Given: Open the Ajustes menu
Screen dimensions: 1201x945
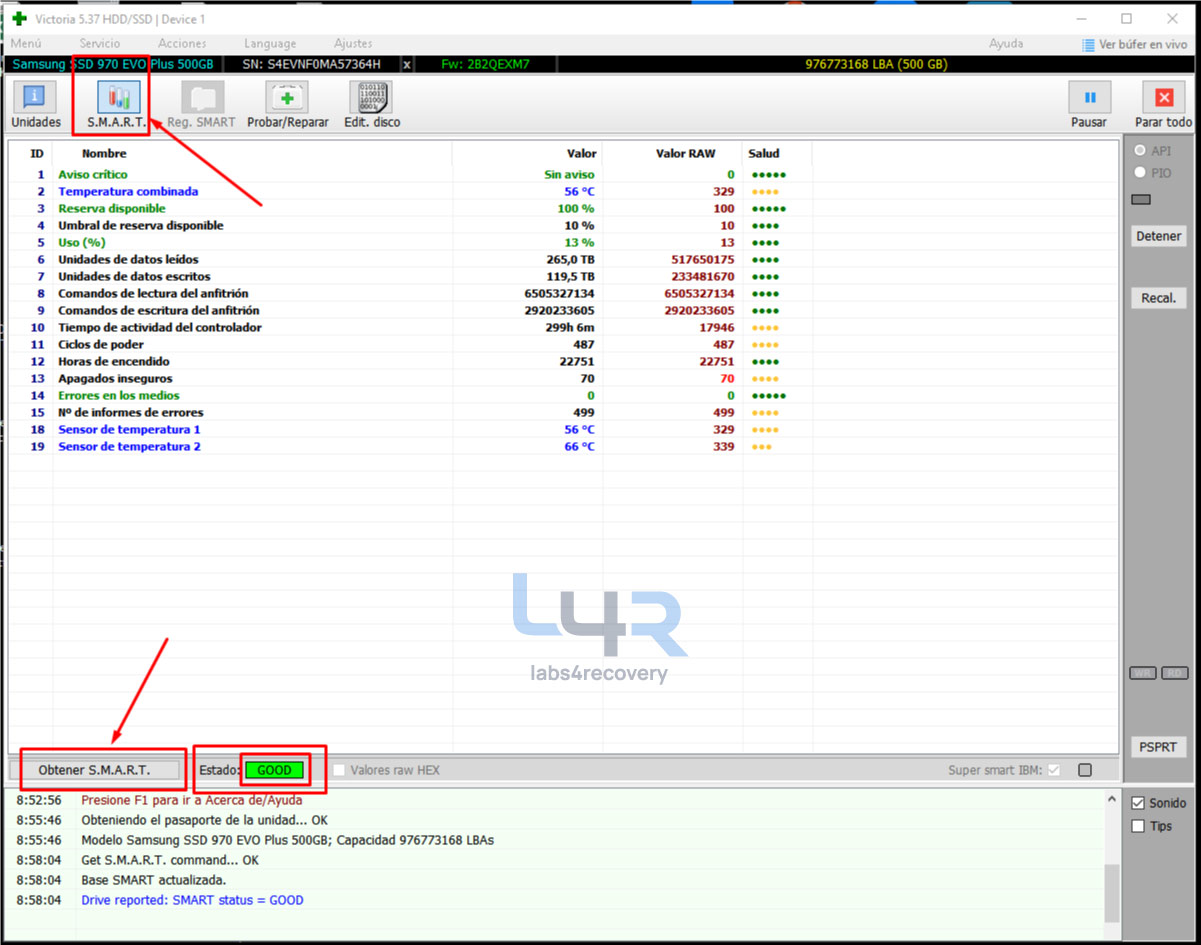Looking at the screenshot, I should coord(353,44).
